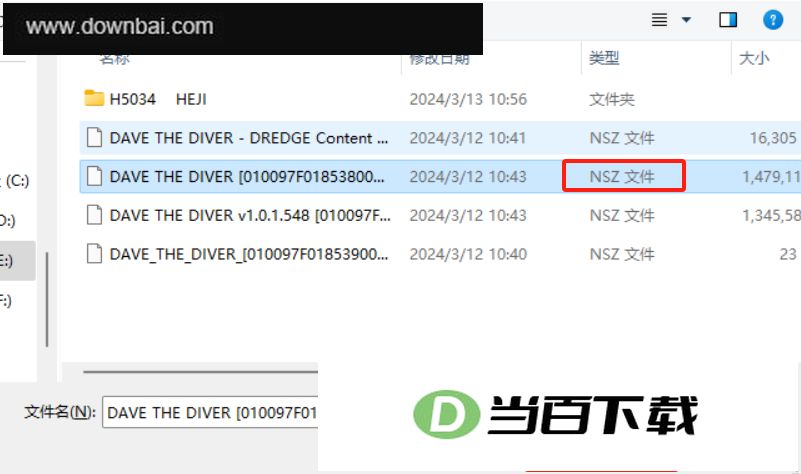Select DAVE THE DIVER - DREDGE Content file
Image resolution: width=801 pixels, height=474 pixels.
(x=249, y=138)
